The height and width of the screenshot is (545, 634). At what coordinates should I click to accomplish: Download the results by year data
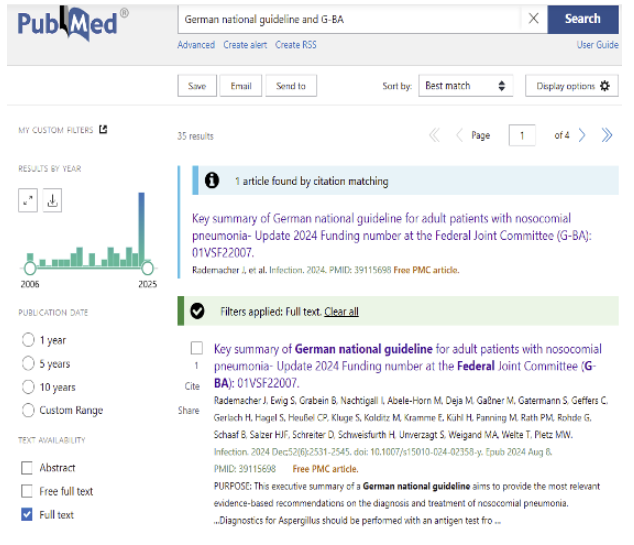click(x=53, y=201)
